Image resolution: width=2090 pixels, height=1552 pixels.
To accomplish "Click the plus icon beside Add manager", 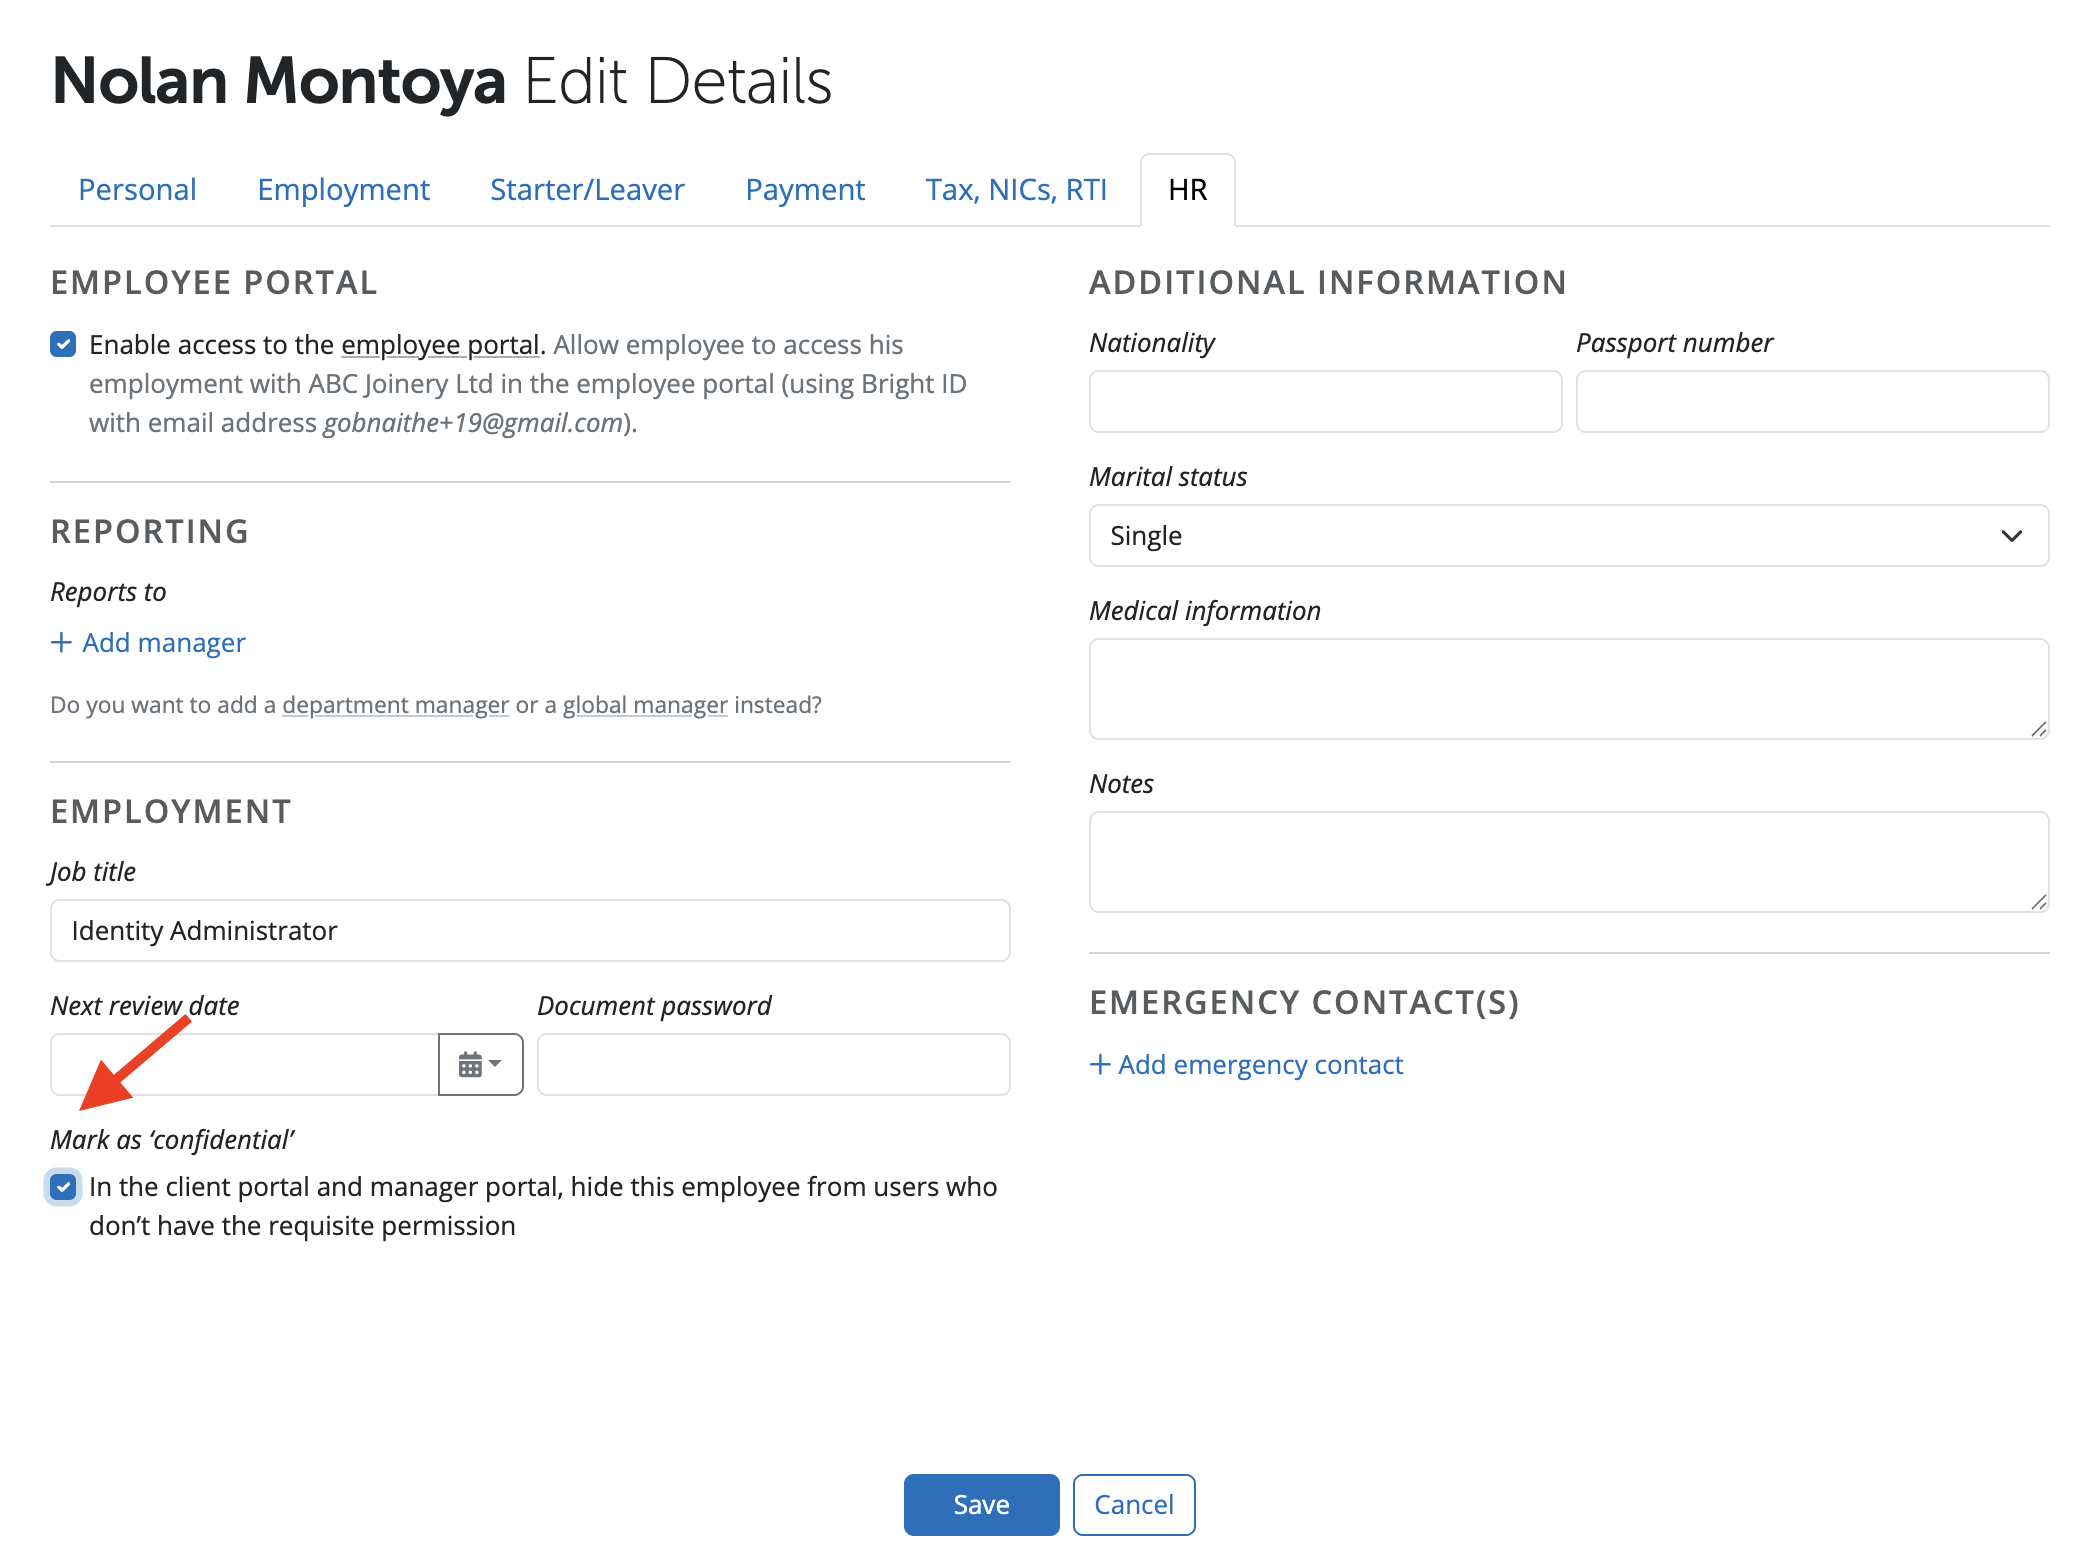I will coord(61,642).
